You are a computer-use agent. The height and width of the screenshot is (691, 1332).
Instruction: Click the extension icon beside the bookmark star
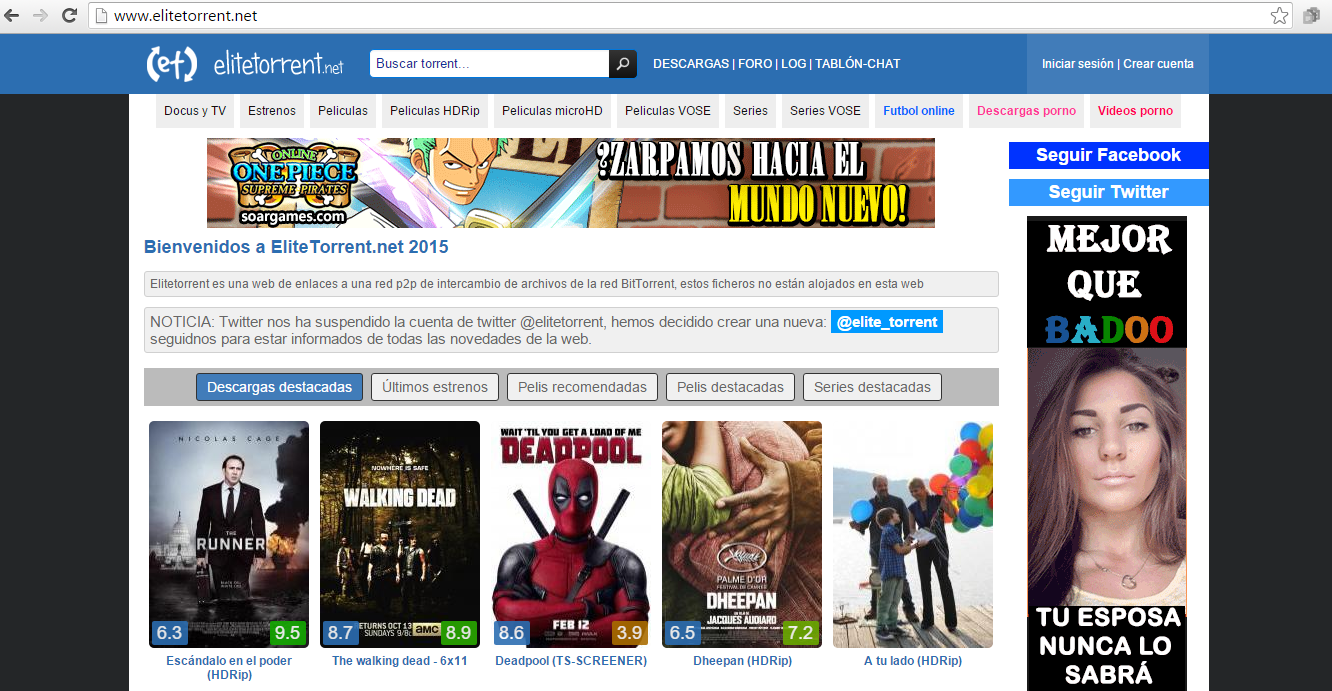tap(1311, 15)
